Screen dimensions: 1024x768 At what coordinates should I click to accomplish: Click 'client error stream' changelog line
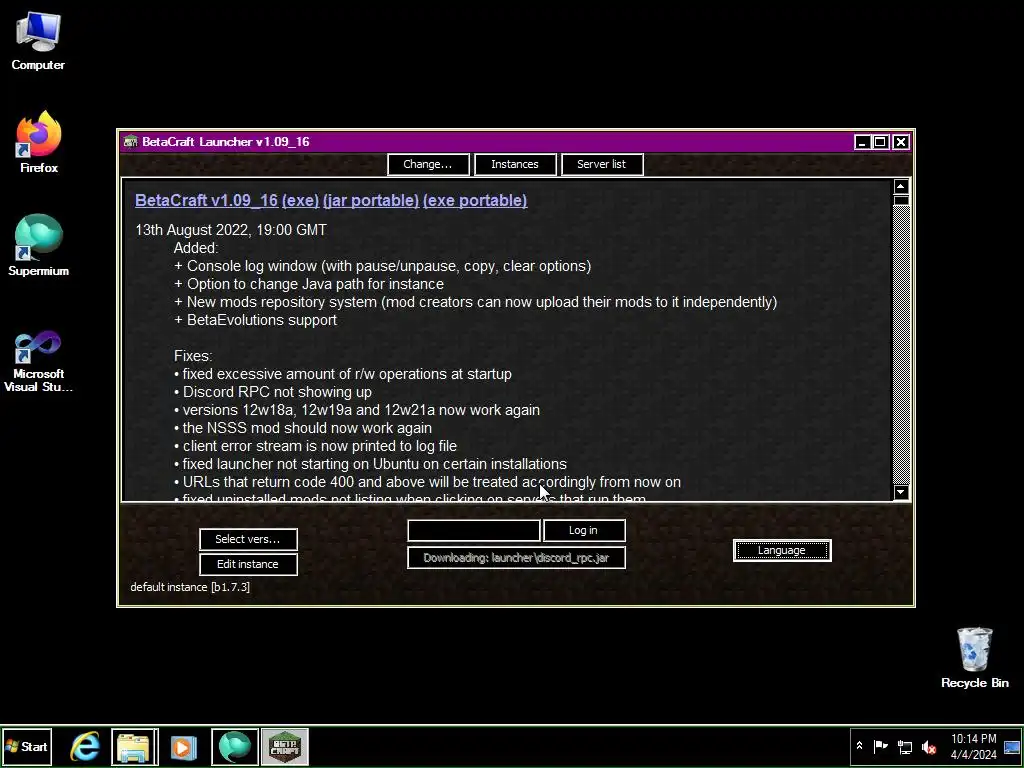tap(315, 446)
